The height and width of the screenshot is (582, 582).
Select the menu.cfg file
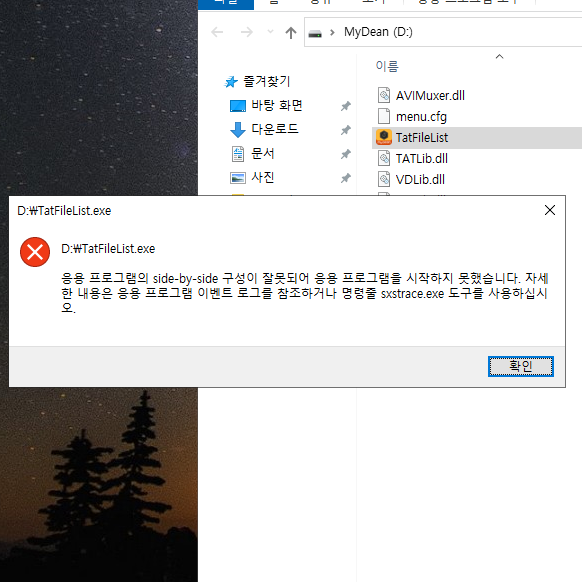point(421,117)
